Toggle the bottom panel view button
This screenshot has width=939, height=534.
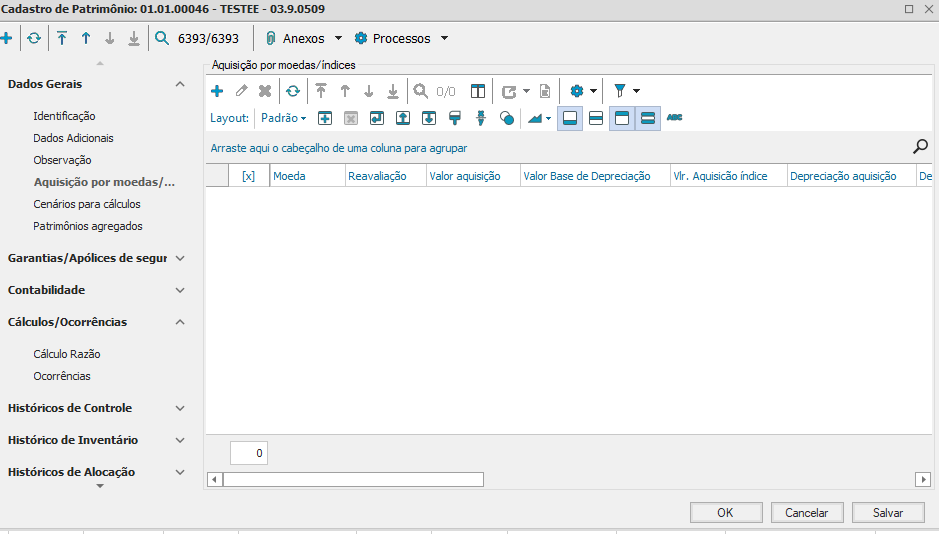(x=569, y=118)
